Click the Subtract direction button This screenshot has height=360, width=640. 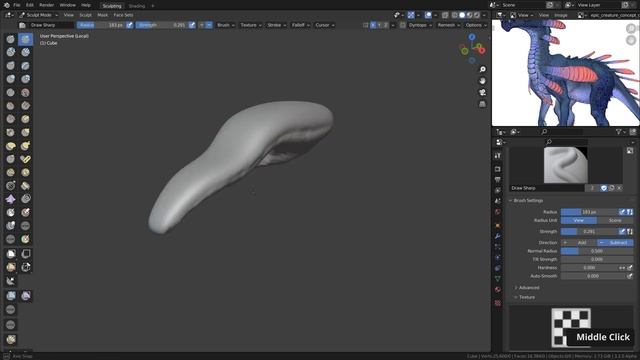coord(615,242)
